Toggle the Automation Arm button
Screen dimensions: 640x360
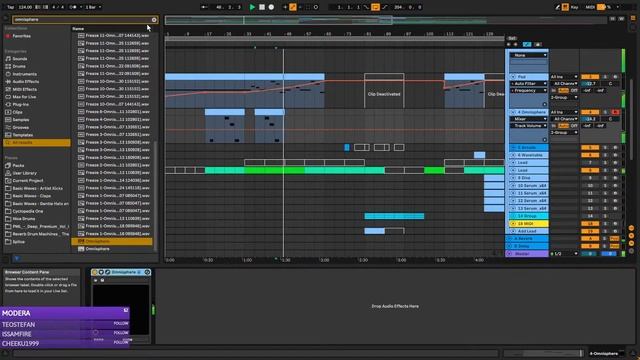pos(293,7)
